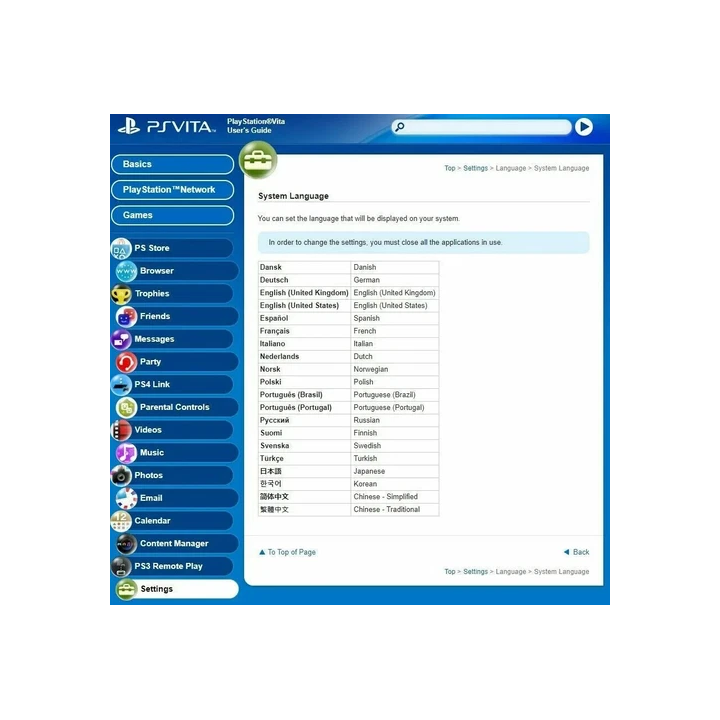Image resolution: width=720 pixels, height=720 pixels.
Task: Click the Back link text
Action: pyautogui.click(x=581, y=552)
